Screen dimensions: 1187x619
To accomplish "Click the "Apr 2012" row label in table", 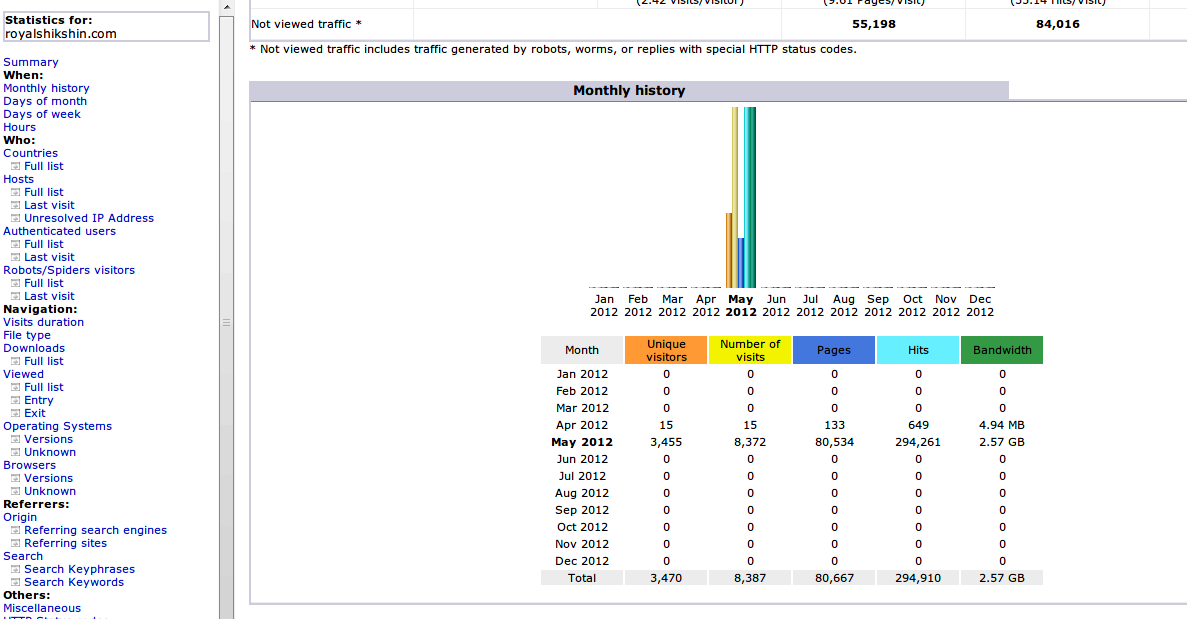I will click(581, 425).
